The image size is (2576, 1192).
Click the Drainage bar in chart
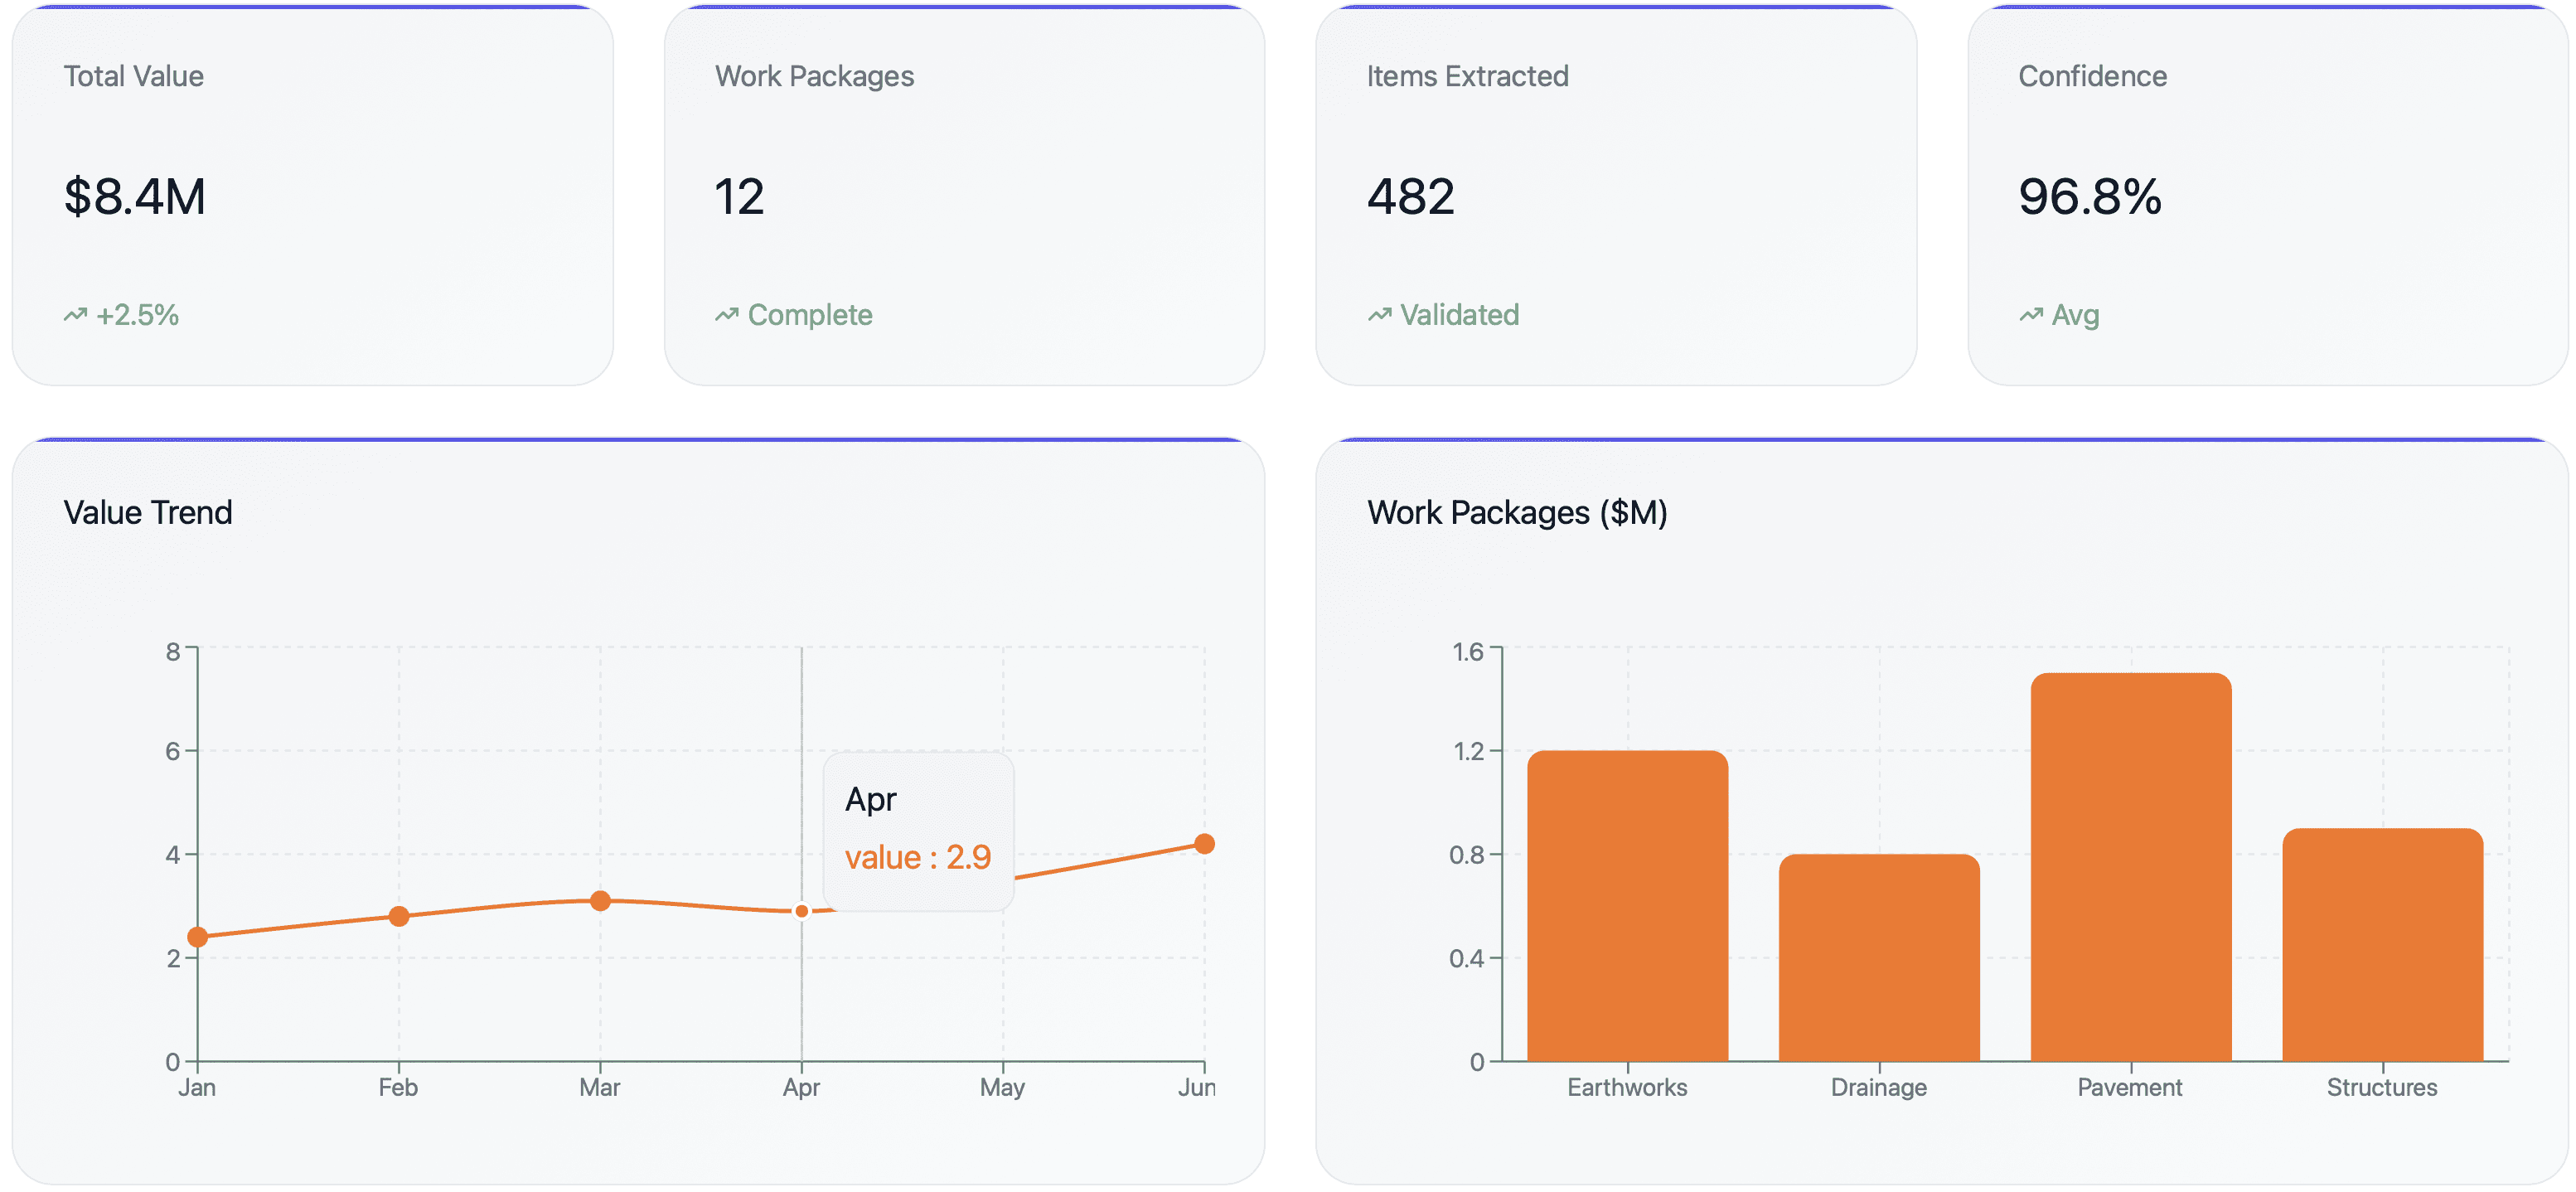click(x=1878, y=957)
